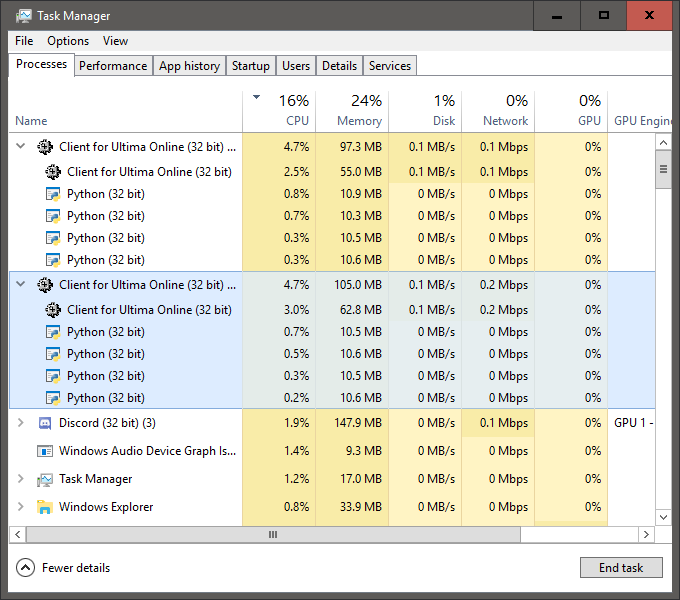Click the Python icon in the 0.2% CPU row
Image resolution: width=680 pixels, height=600 pixels.
[x=53, y=398]
